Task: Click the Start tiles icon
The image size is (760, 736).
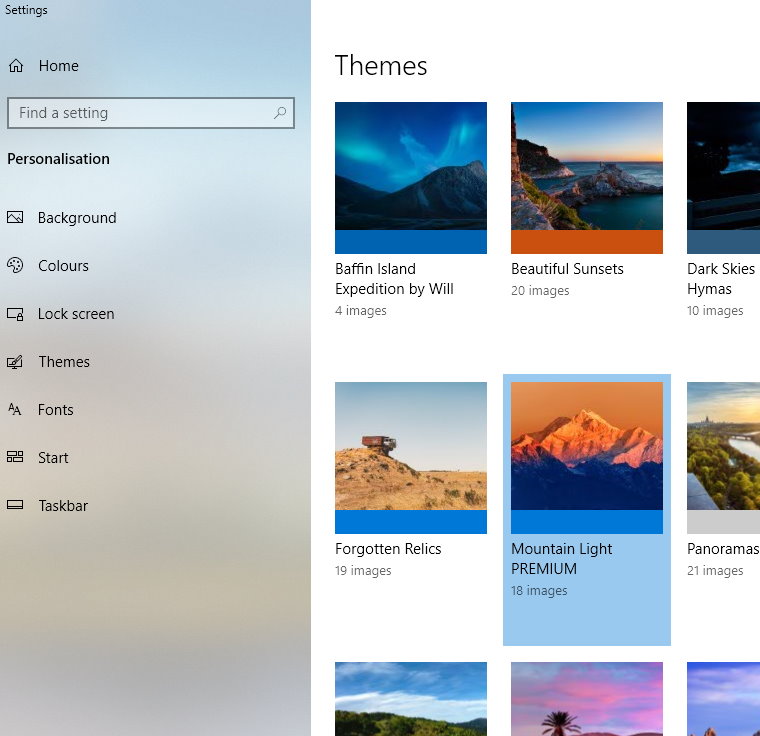Action: (15, 458)
